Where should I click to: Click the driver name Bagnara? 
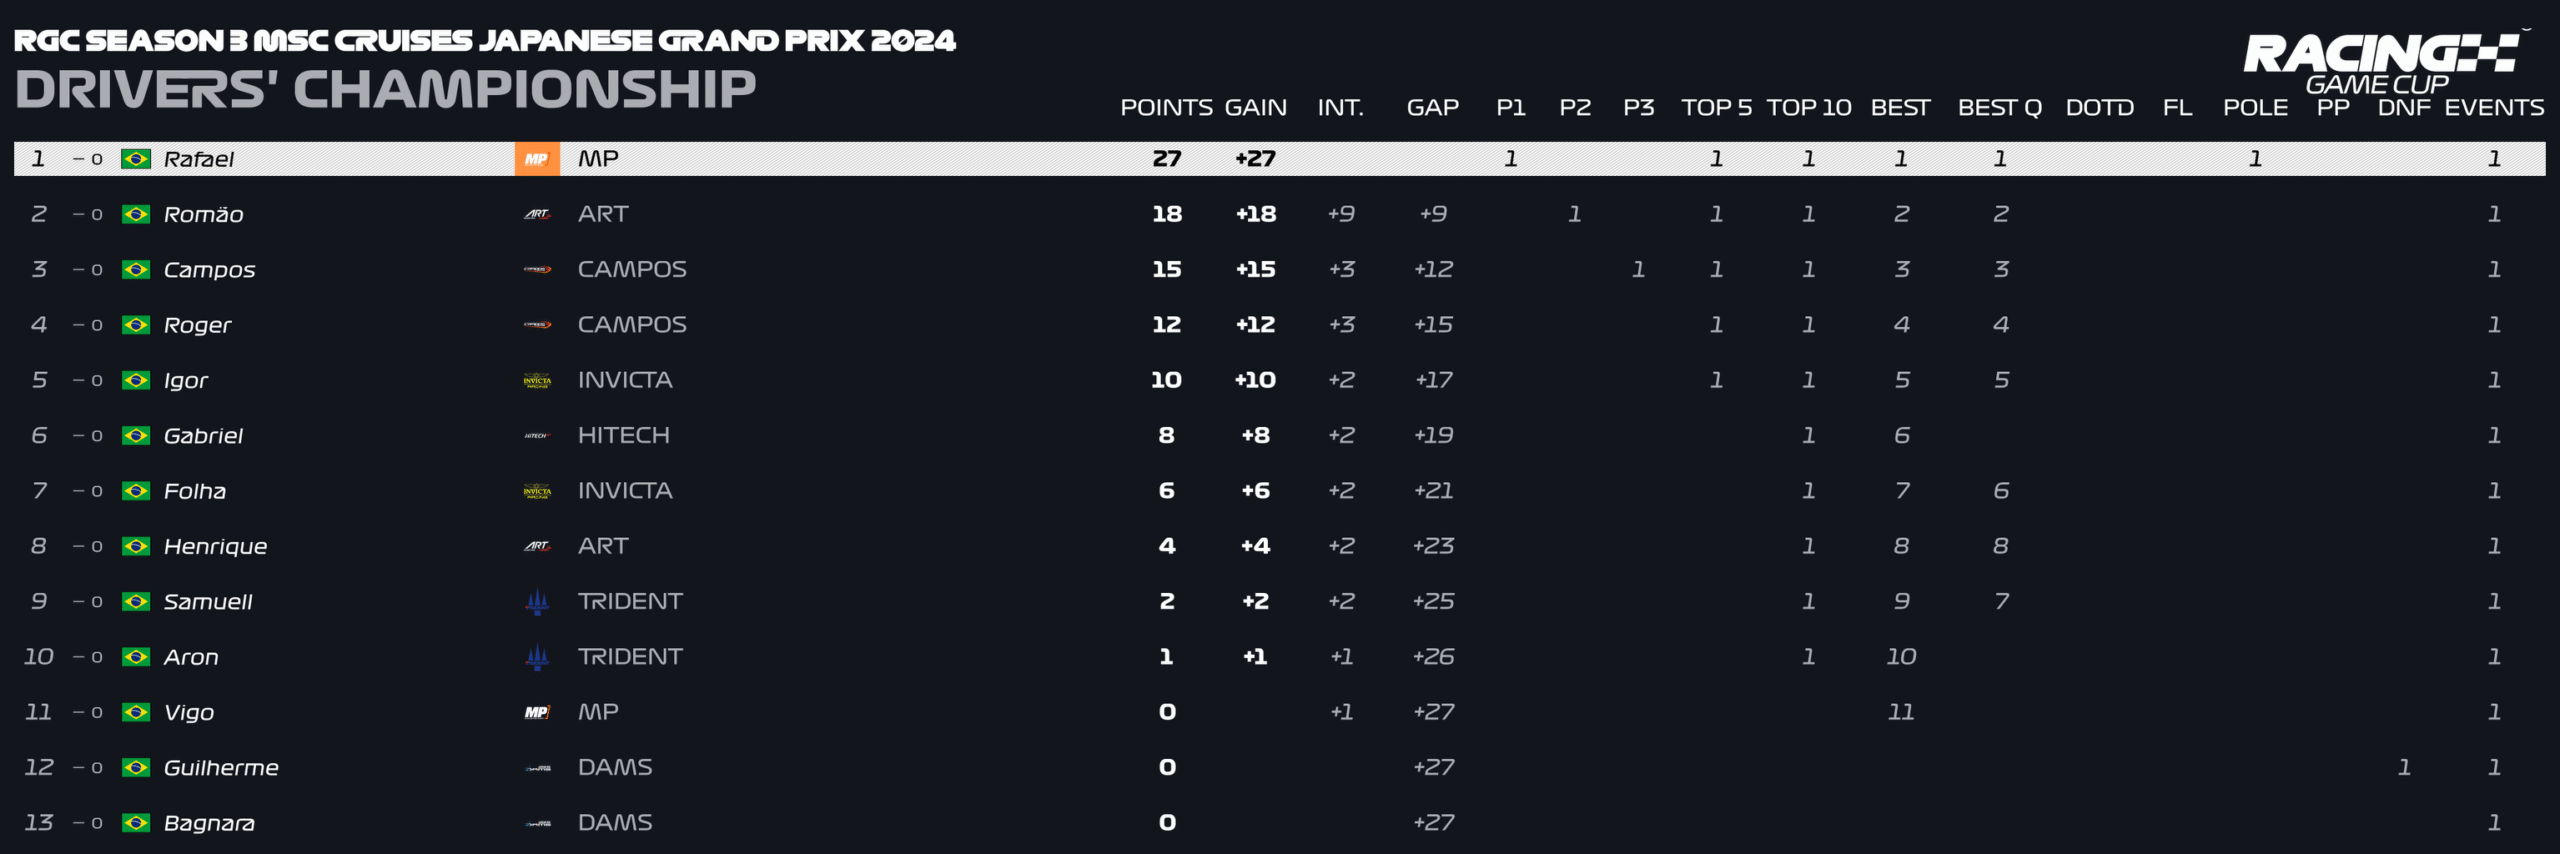[x=209, y=823]
